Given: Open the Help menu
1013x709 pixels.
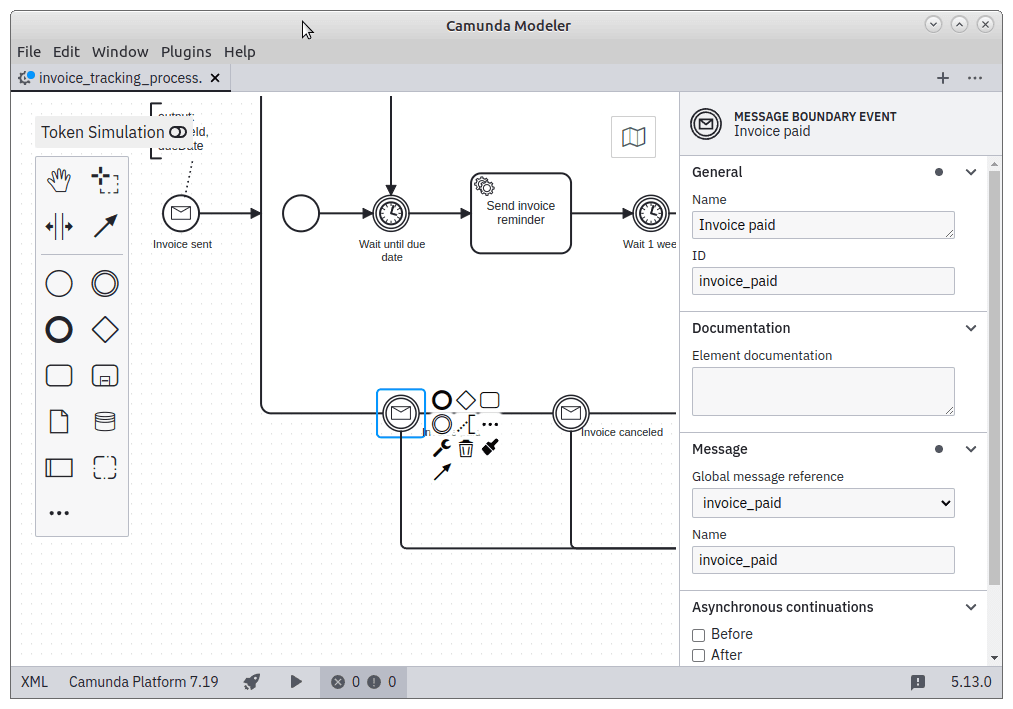Looking at the screenshot, I should tap(240, 52).
